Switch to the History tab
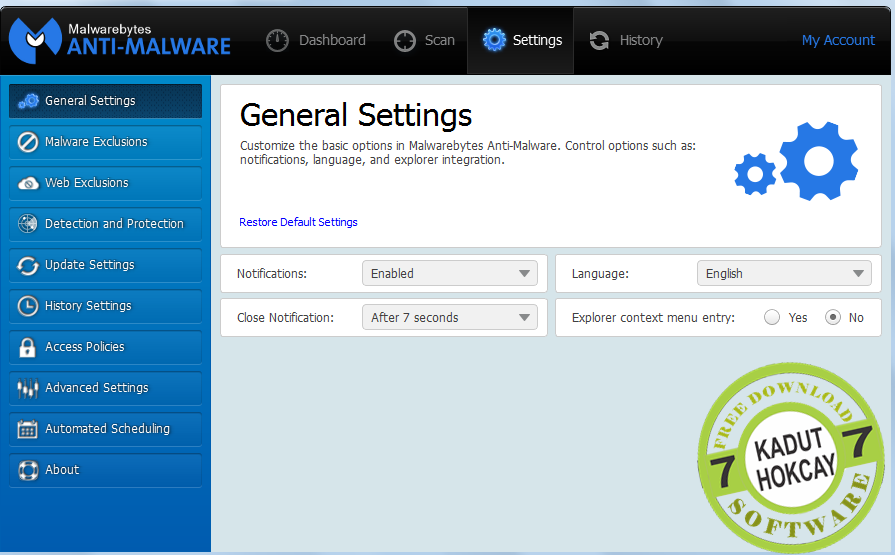The width and height of the screenshot is (895, 555). tap(626, 41)
